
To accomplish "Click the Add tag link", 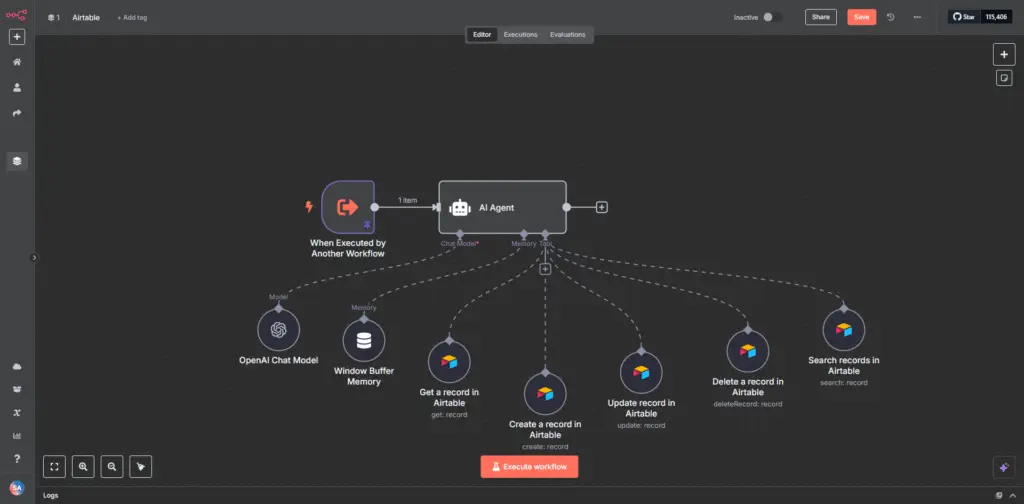I will click(132, 18).
